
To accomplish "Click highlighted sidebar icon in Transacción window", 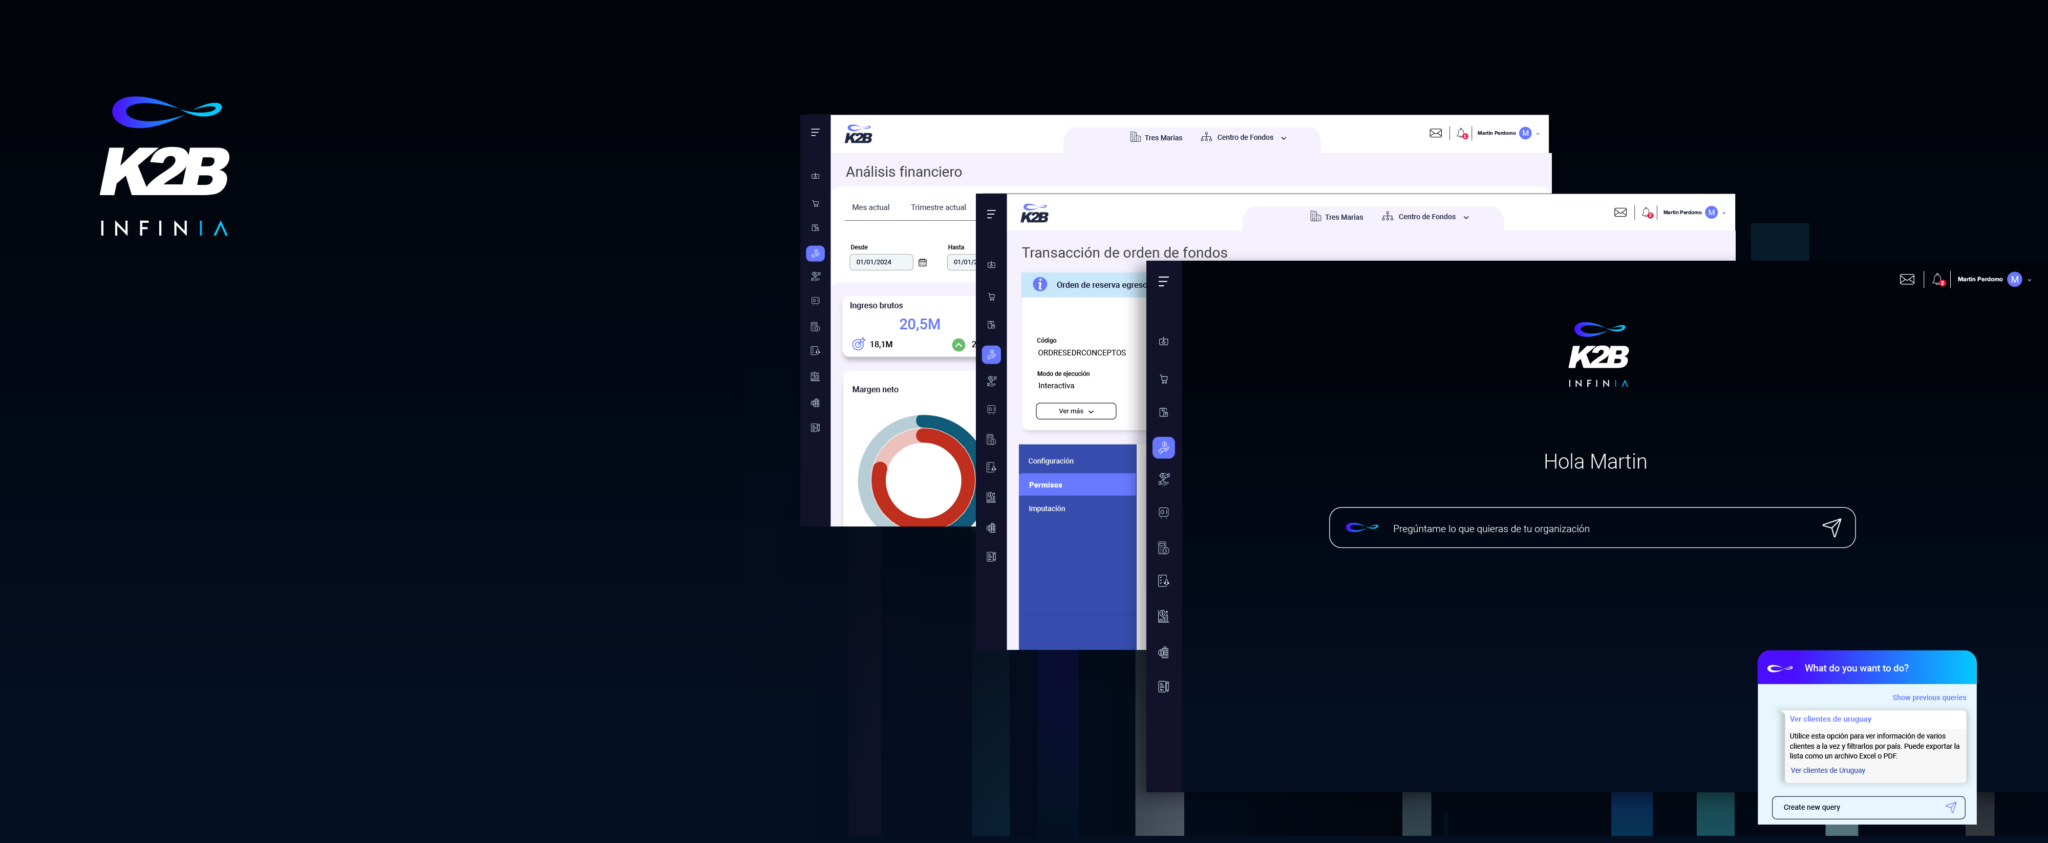I will tap(991, 354).
